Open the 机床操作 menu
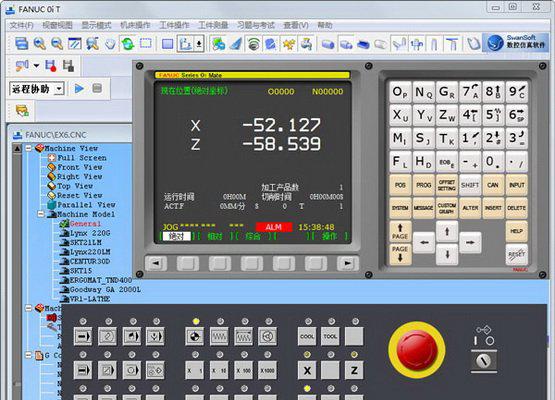Viewport: 555px width, 400px height. tap(135, 25)
